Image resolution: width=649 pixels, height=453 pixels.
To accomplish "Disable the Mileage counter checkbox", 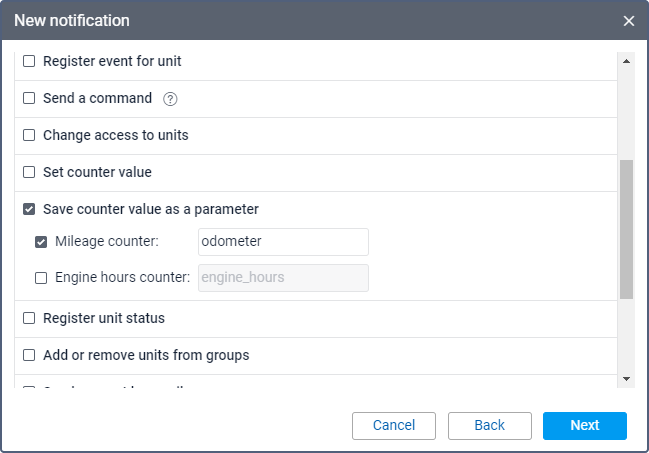I will [41, 242].
